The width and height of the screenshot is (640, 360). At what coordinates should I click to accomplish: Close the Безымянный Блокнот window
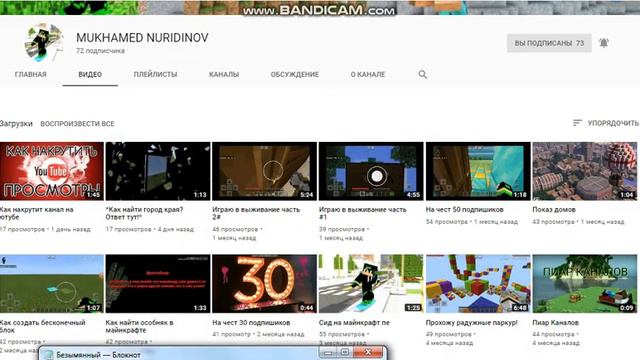coord(368,352)
